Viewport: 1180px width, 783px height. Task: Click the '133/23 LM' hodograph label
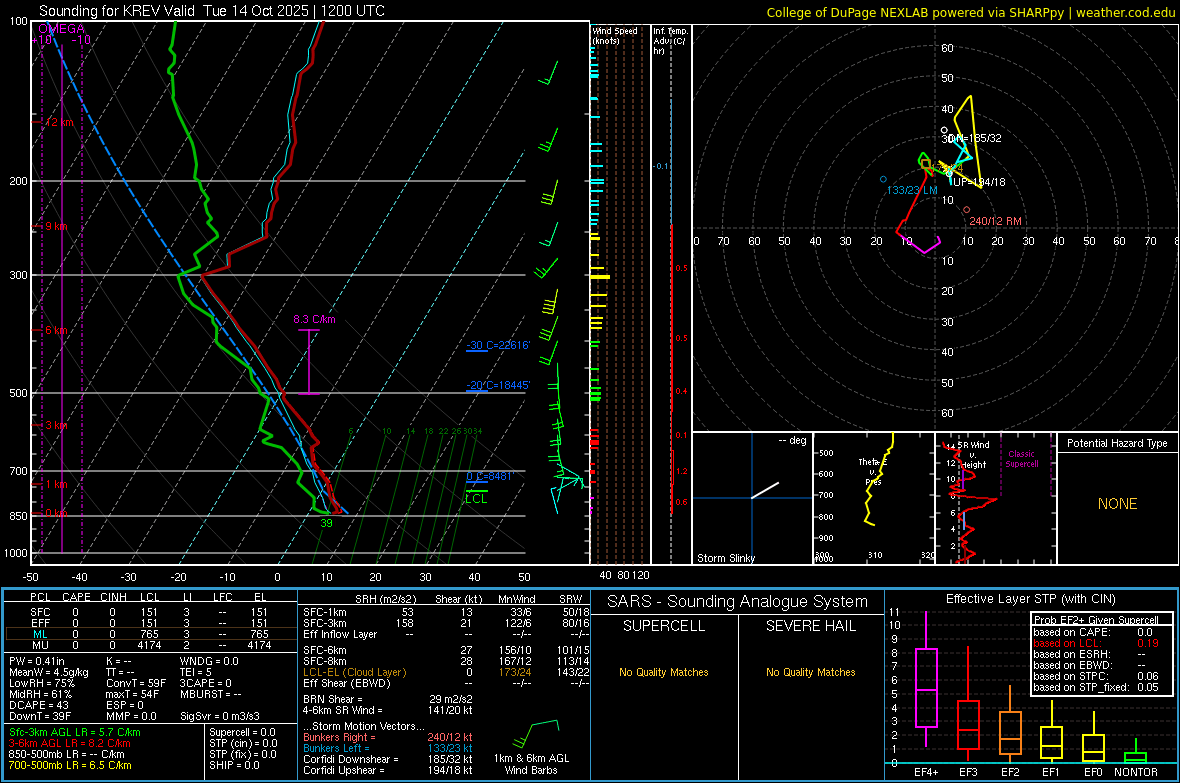click(x=911, y=190)
